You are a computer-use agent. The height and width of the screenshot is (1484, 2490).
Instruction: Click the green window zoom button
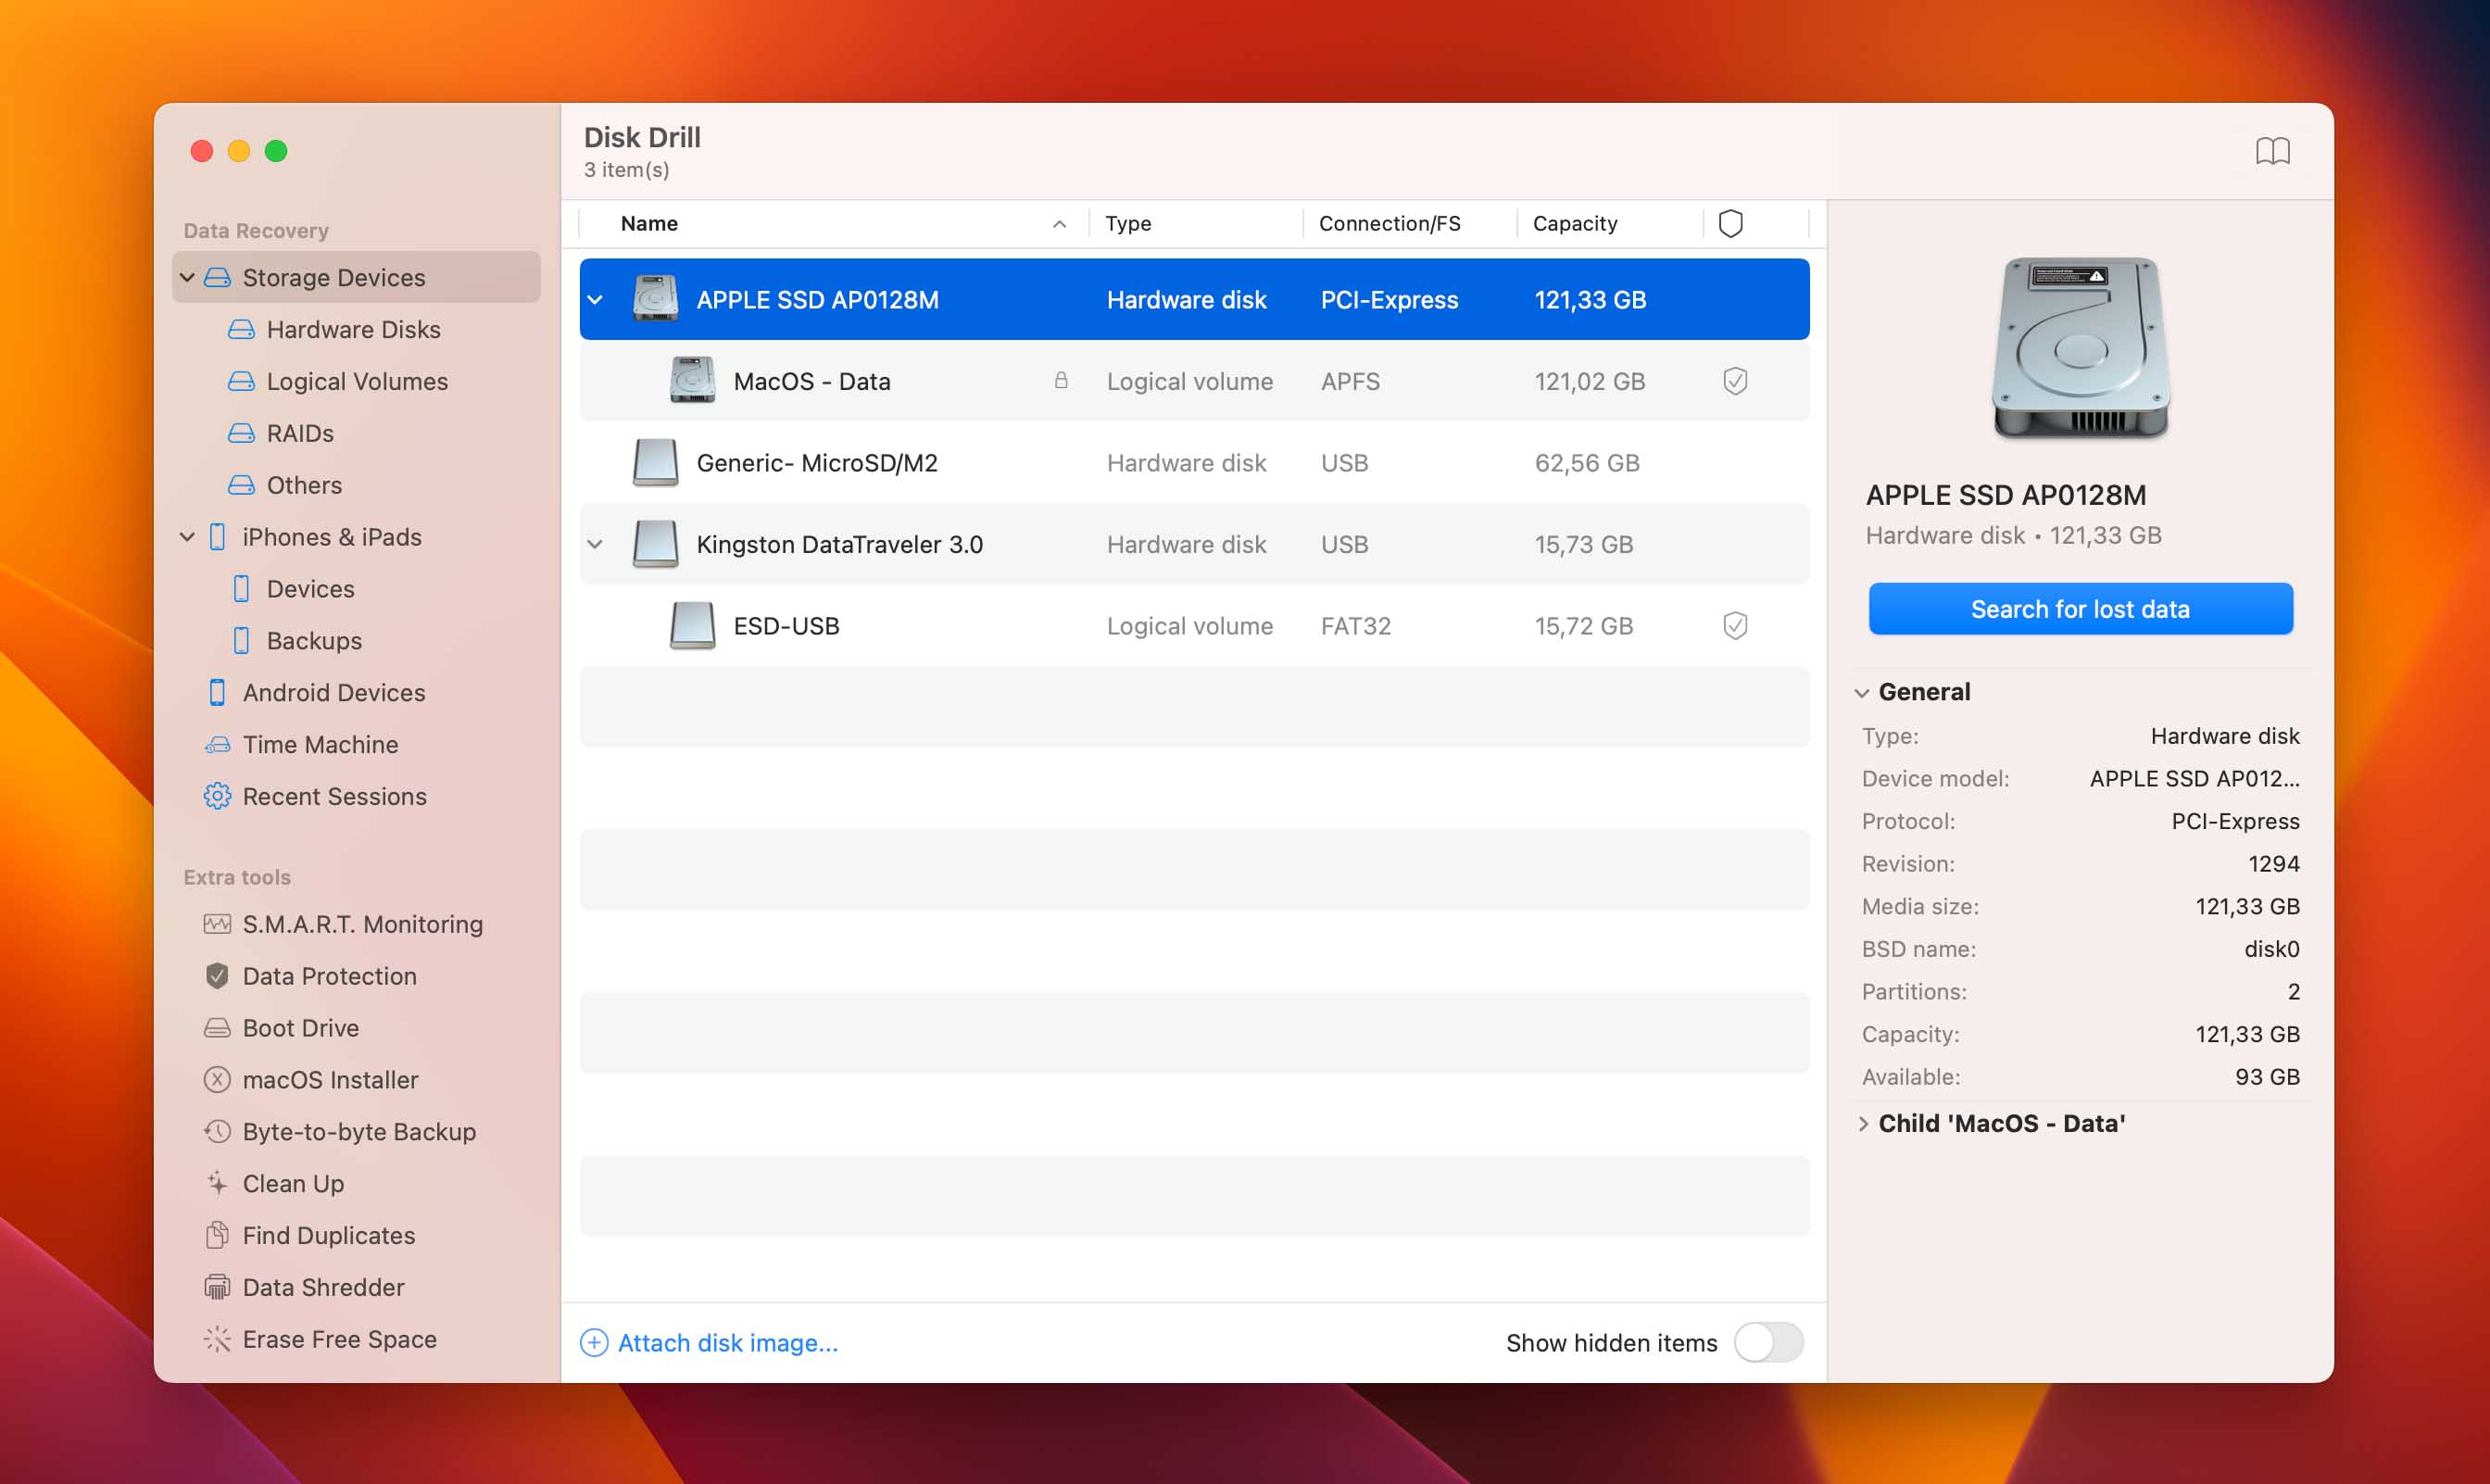276,151
